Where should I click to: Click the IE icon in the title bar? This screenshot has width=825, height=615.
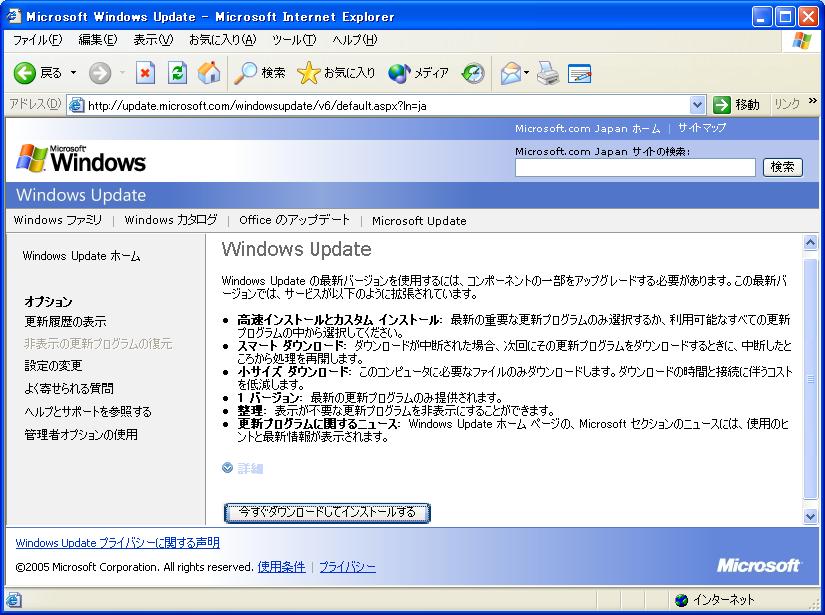[14, 16]
